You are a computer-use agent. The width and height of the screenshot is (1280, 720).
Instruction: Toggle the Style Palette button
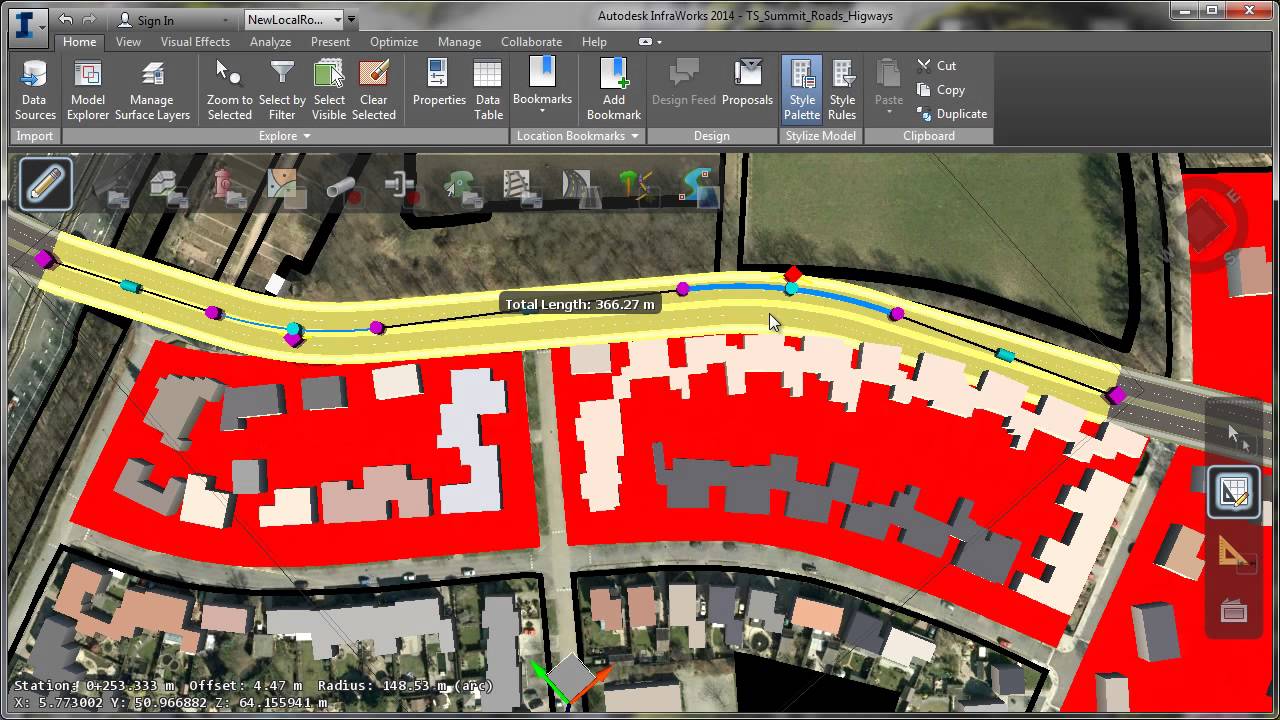coord(802,90)
